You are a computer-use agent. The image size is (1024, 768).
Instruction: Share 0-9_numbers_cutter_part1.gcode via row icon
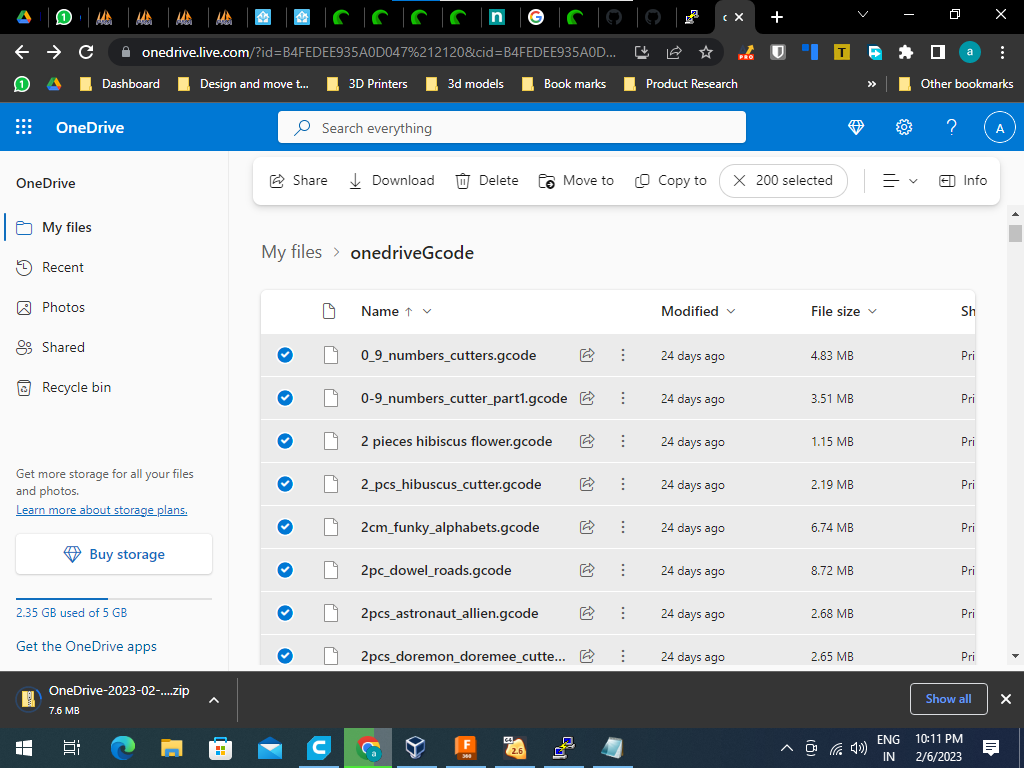coord(587,398)
